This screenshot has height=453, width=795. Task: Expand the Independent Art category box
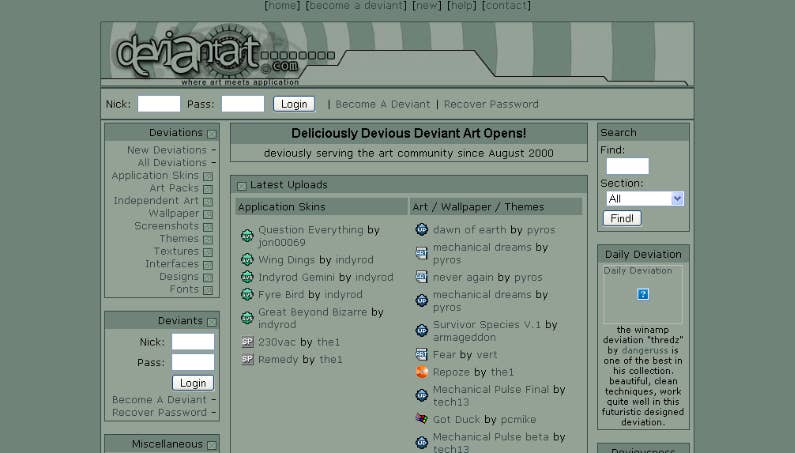[208, 202]
